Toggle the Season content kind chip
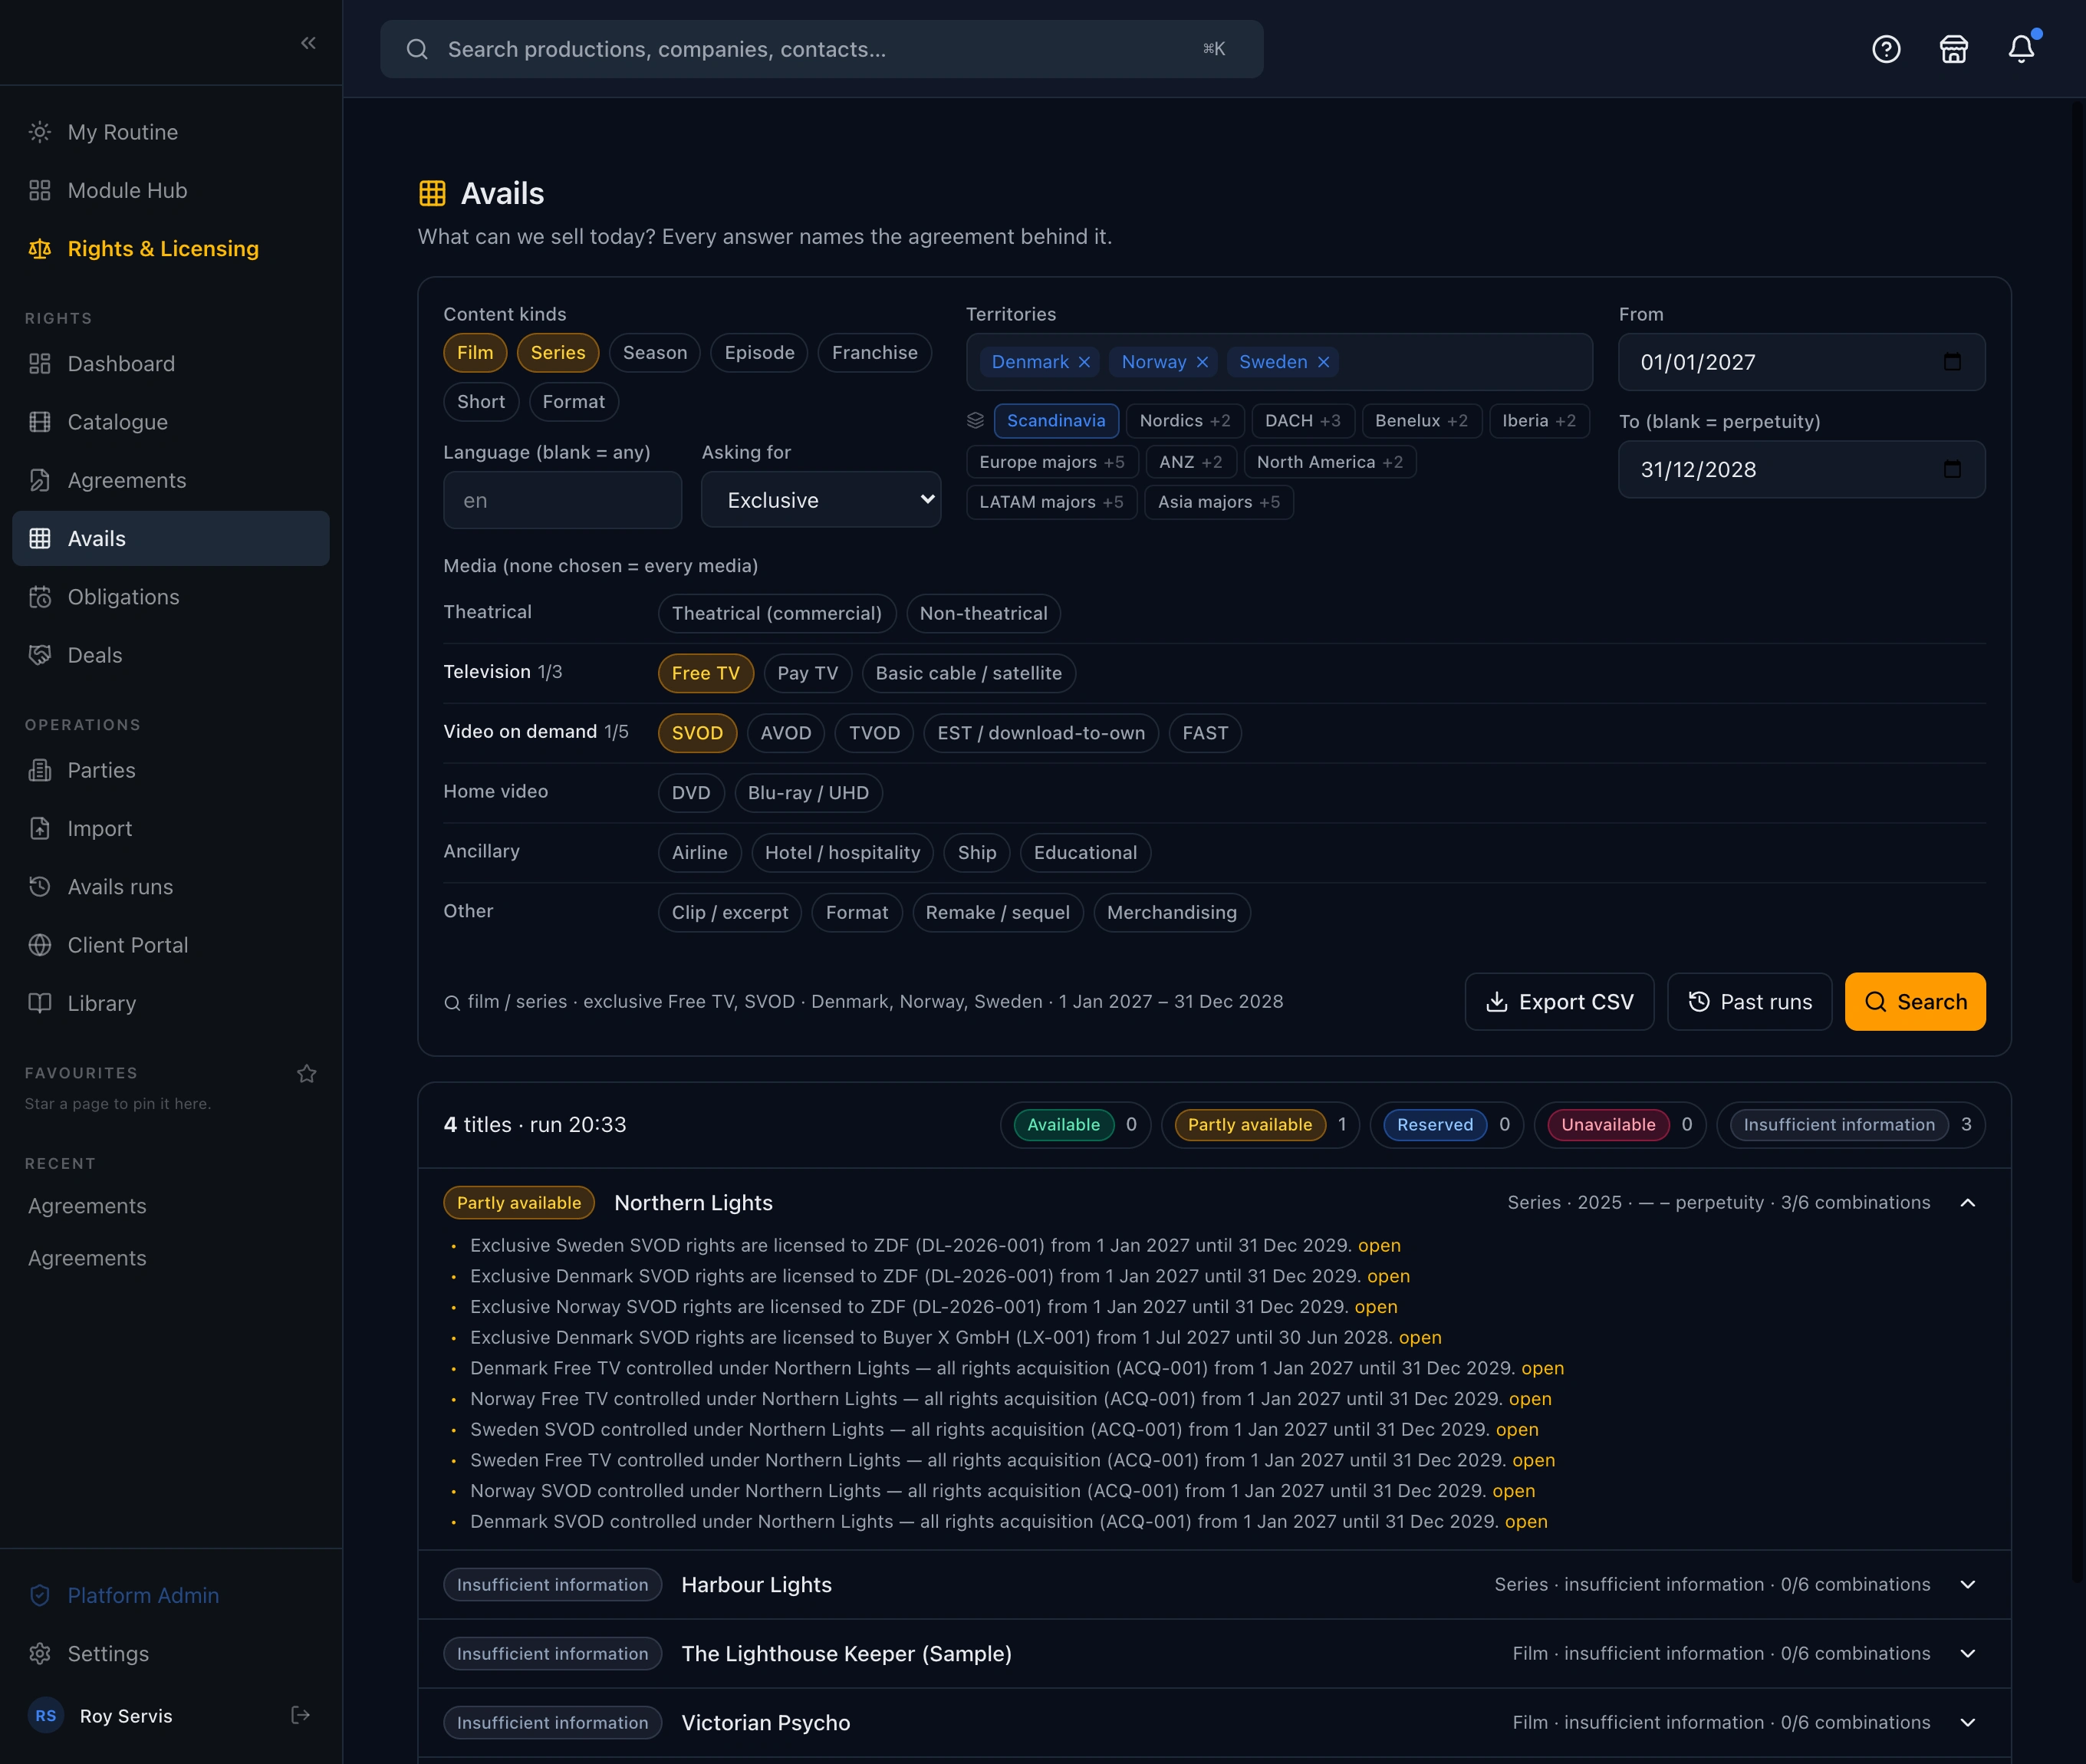 654,352
